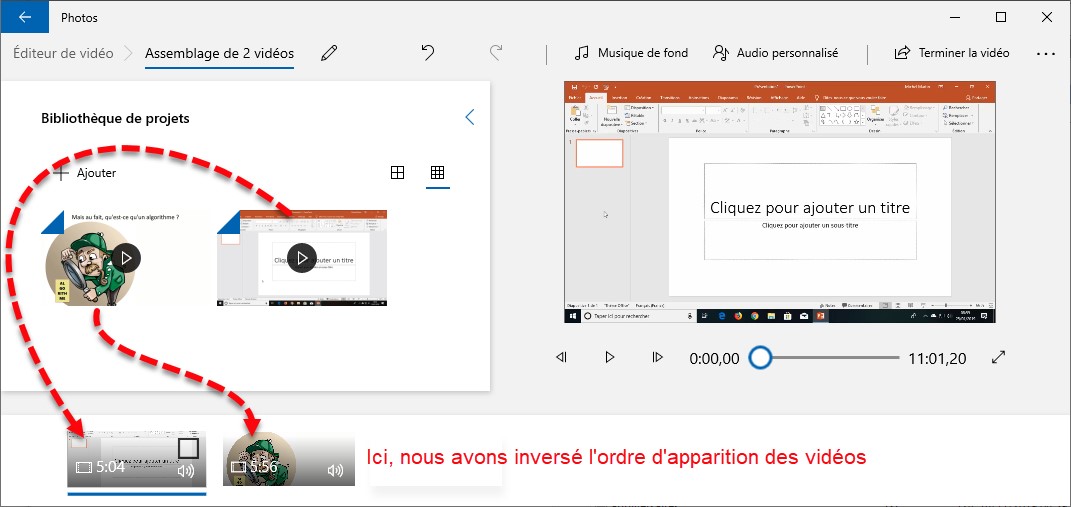Play the PowerPoint recording library thumbnail

301,257
